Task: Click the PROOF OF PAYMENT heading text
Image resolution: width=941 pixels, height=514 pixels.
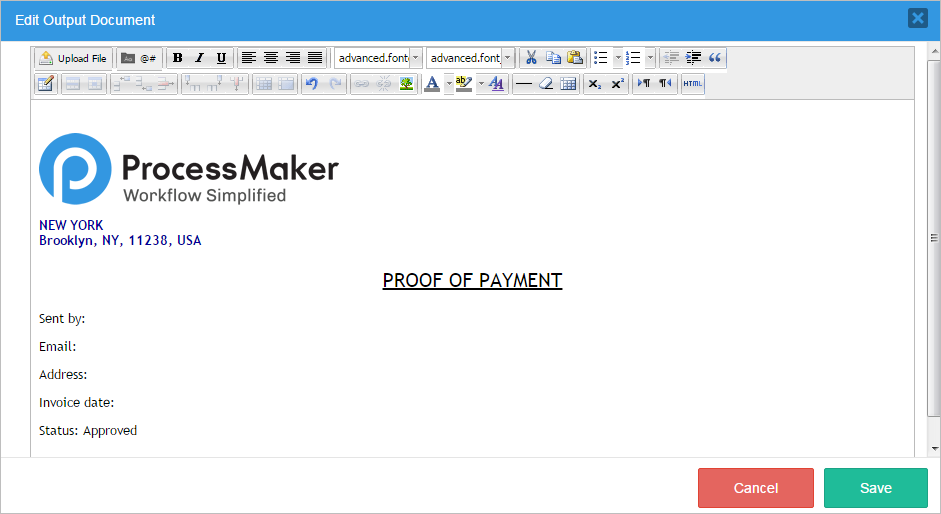Action: point(472,280)
